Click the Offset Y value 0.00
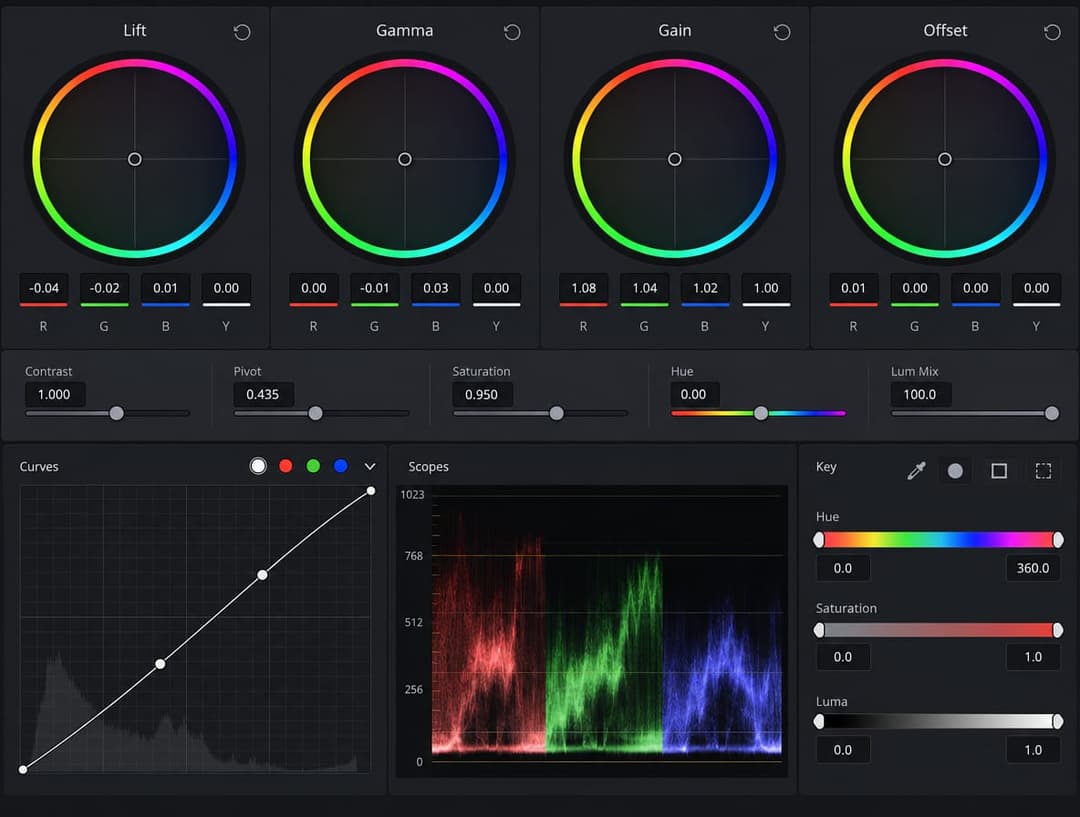The width and height of the screenshot is (1080, 817). 1036,288
